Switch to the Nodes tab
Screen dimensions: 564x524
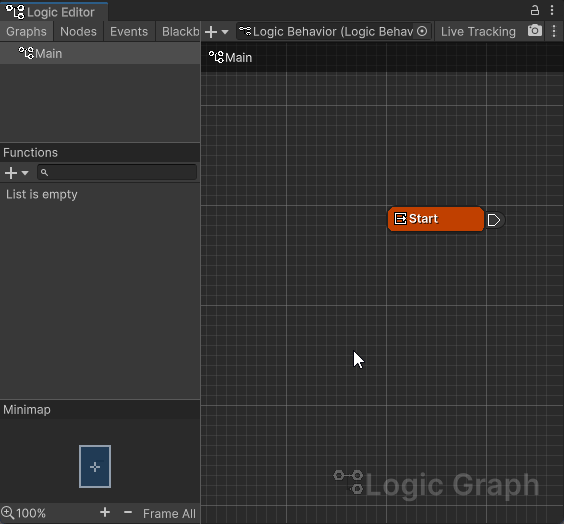coord(78,31)
